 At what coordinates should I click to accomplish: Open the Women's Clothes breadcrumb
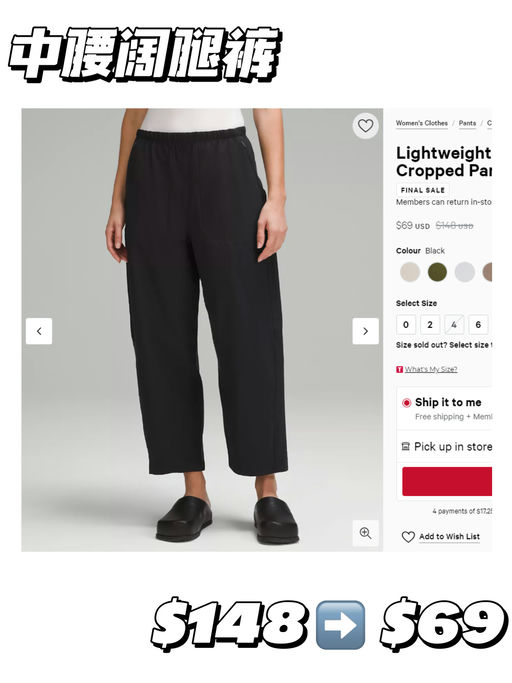(421, 123)
